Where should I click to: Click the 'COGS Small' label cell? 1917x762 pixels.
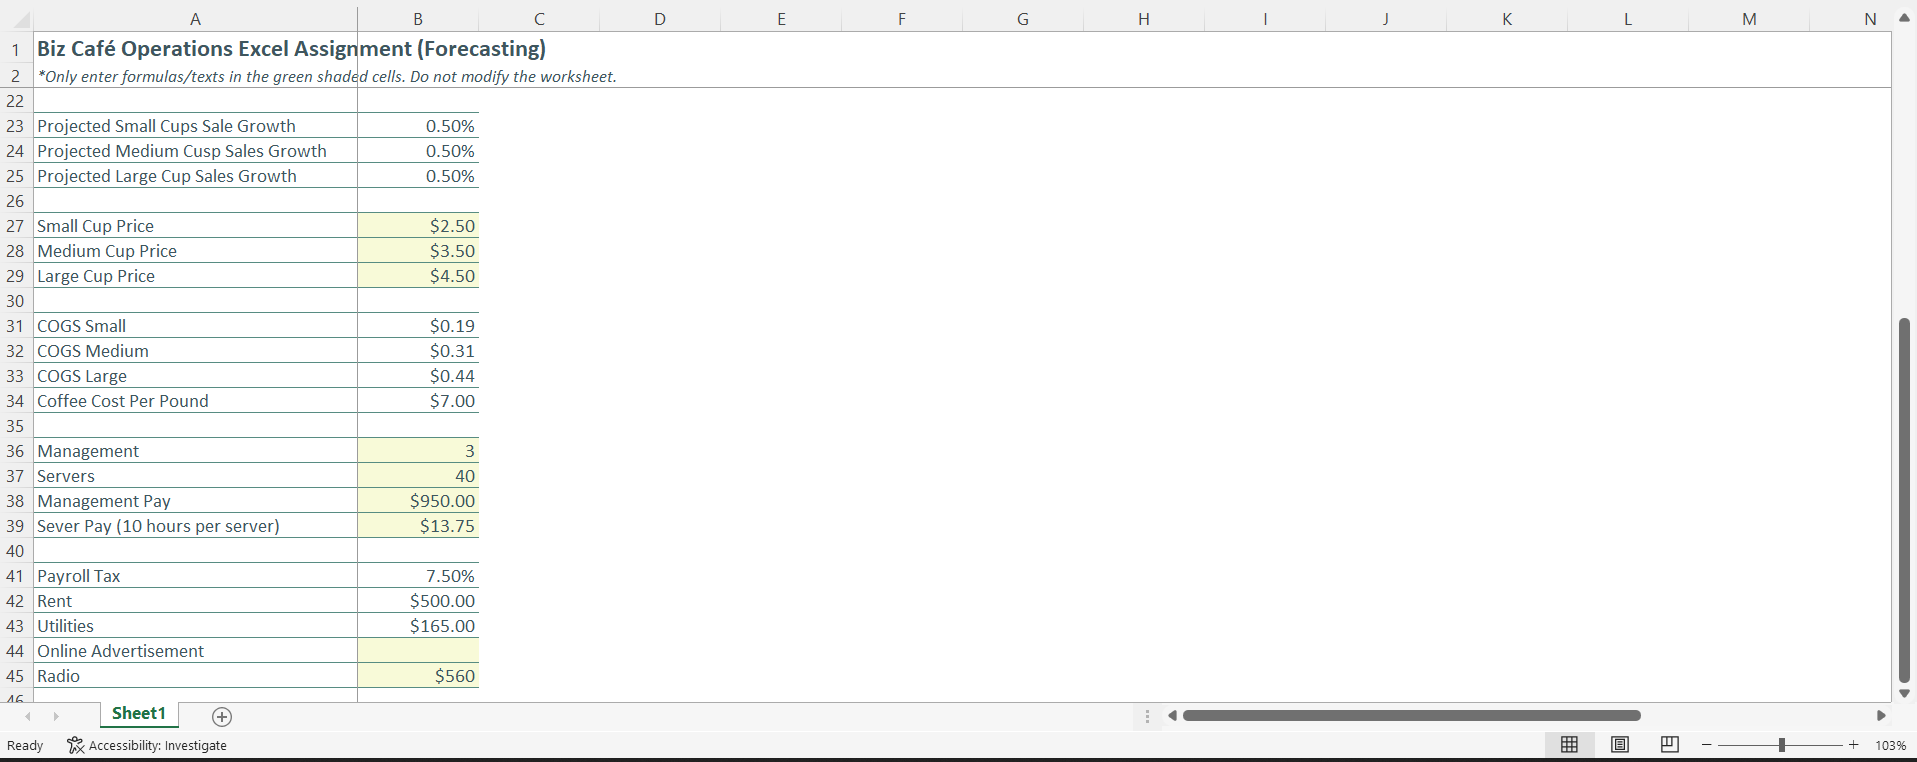(x=195, y=326)
